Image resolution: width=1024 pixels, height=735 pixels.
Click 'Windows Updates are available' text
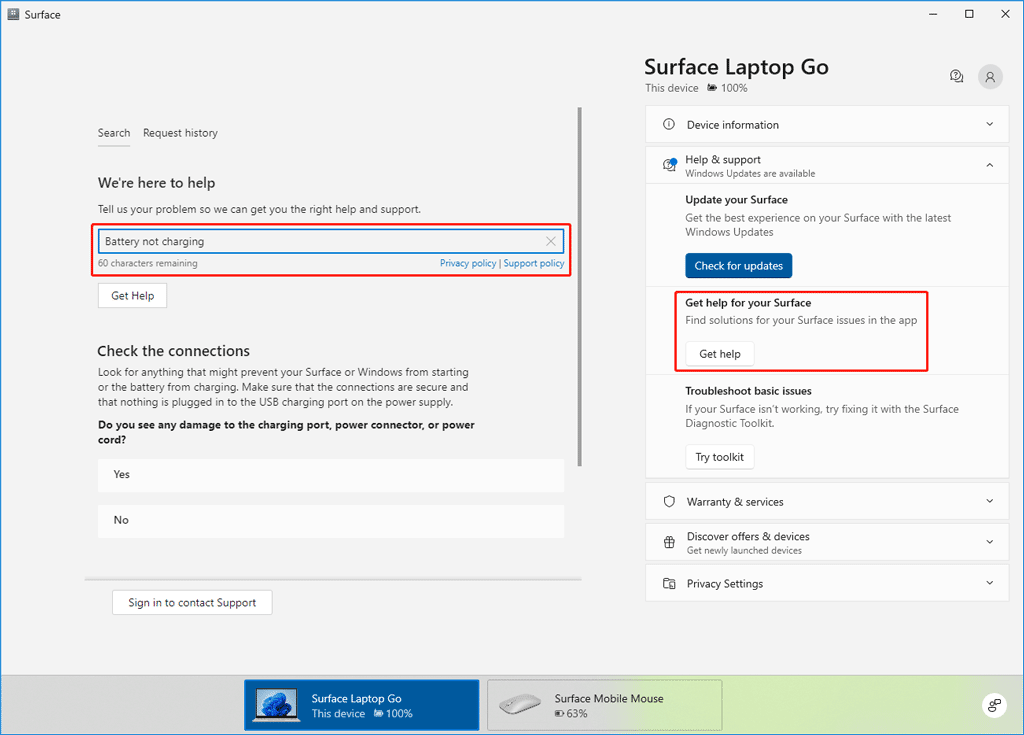750,173
